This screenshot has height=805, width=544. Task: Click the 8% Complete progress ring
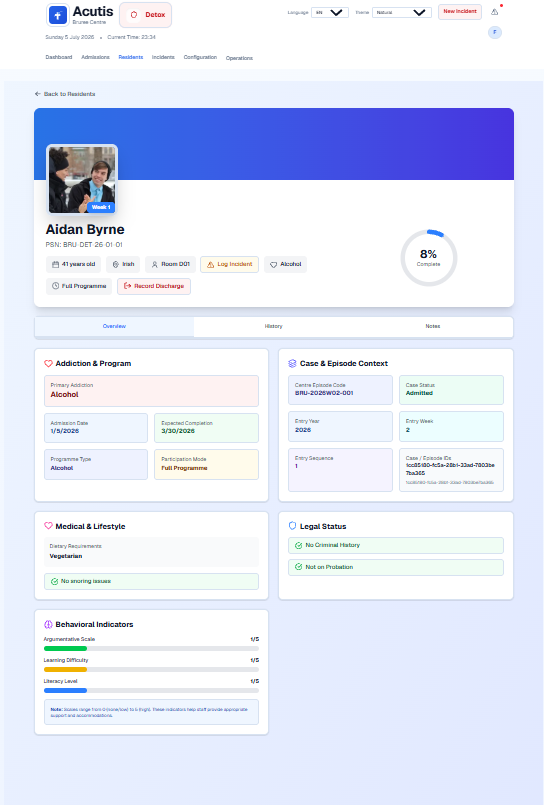pyautogui.click(x=429, y=258)
